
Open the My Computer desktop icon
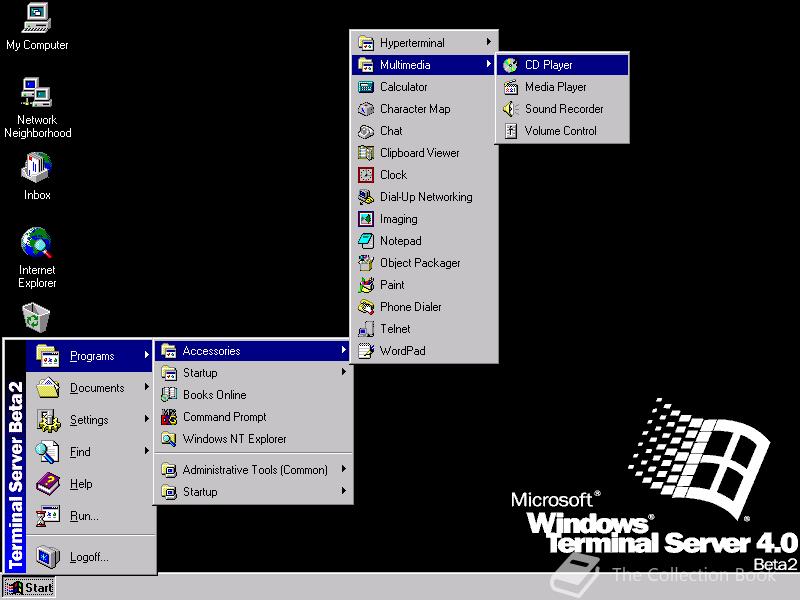pyautogui.click(x=37, y=27)
